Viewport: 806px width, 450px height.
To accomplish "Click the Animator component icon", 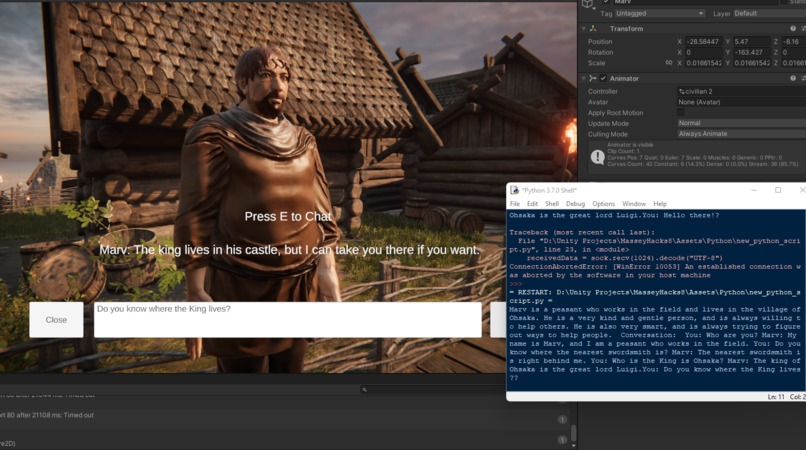I will click(593, 78).
